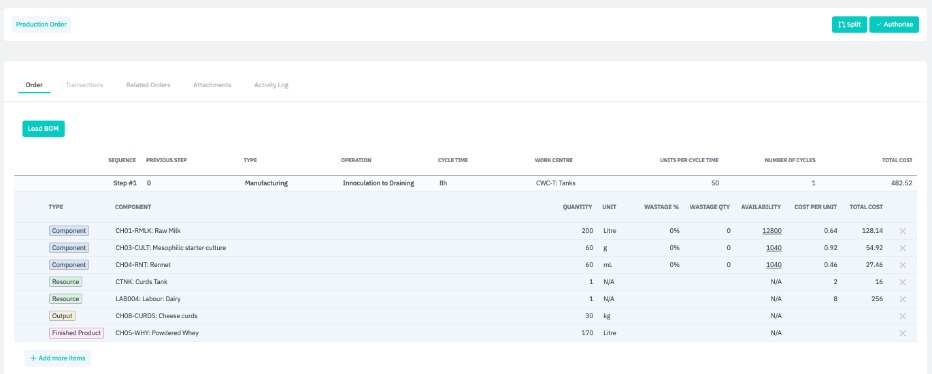This screenshot has height=374, width=932.
Task: Click CH03-CULT: Mesophilic starter culture name
Action: (171, 248)
